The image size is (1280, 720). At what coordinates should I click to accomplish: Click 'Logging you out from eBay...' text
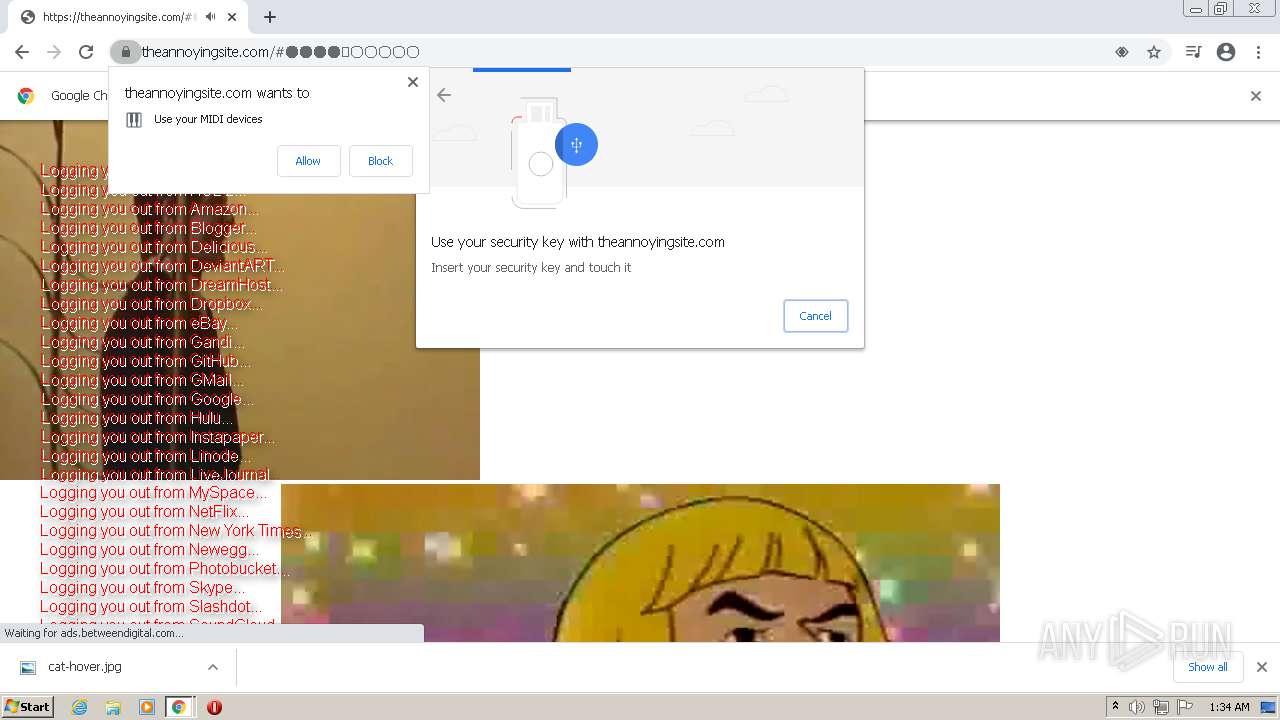(x=139, y=323)
